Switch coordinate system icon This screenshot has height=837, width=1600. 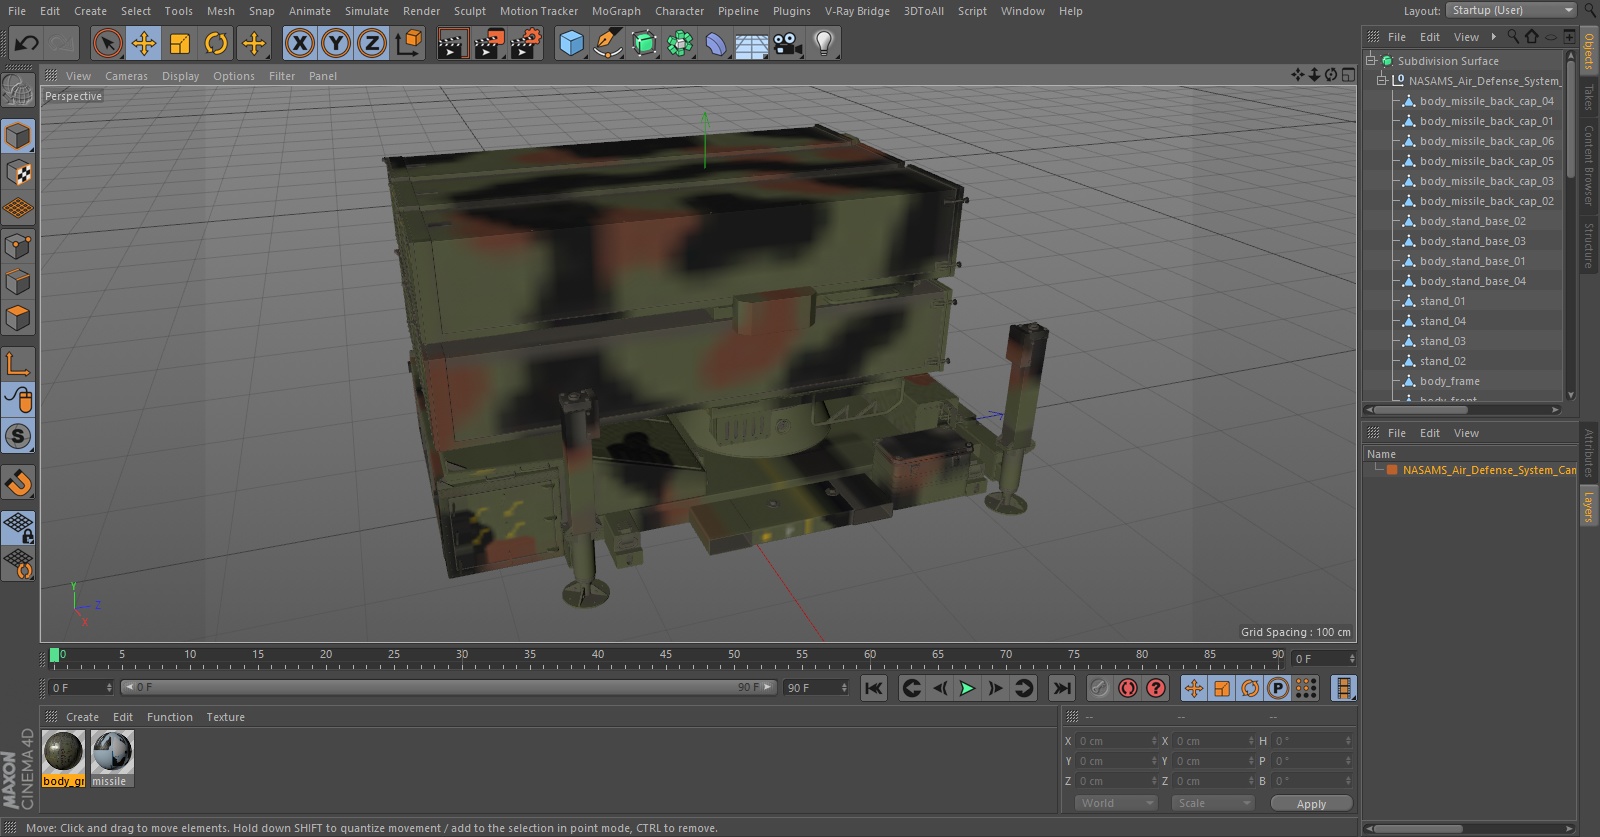(x=409, y=43)
